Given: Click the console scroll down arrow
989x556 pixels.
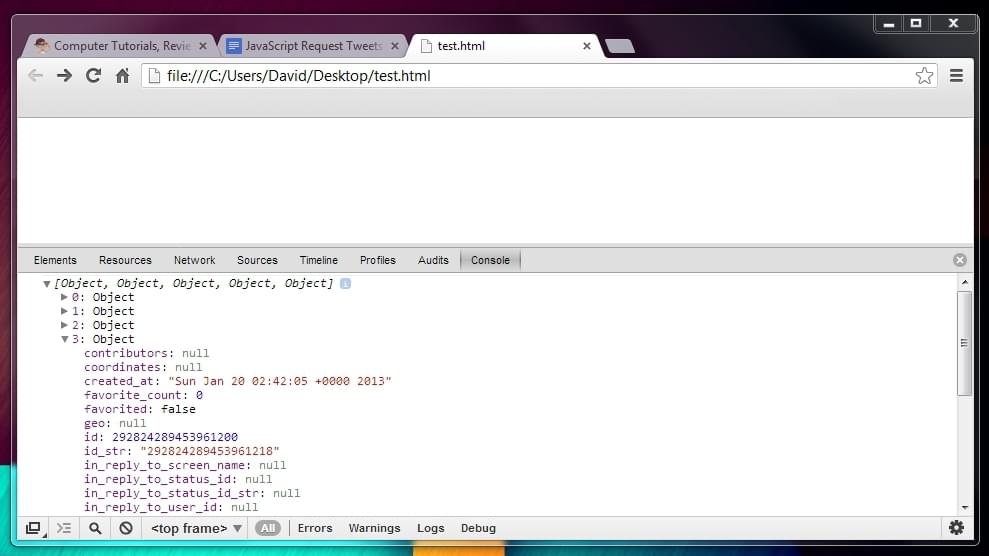Looking at the screenshot, I should pyautogui.click(x=964, y=507).
